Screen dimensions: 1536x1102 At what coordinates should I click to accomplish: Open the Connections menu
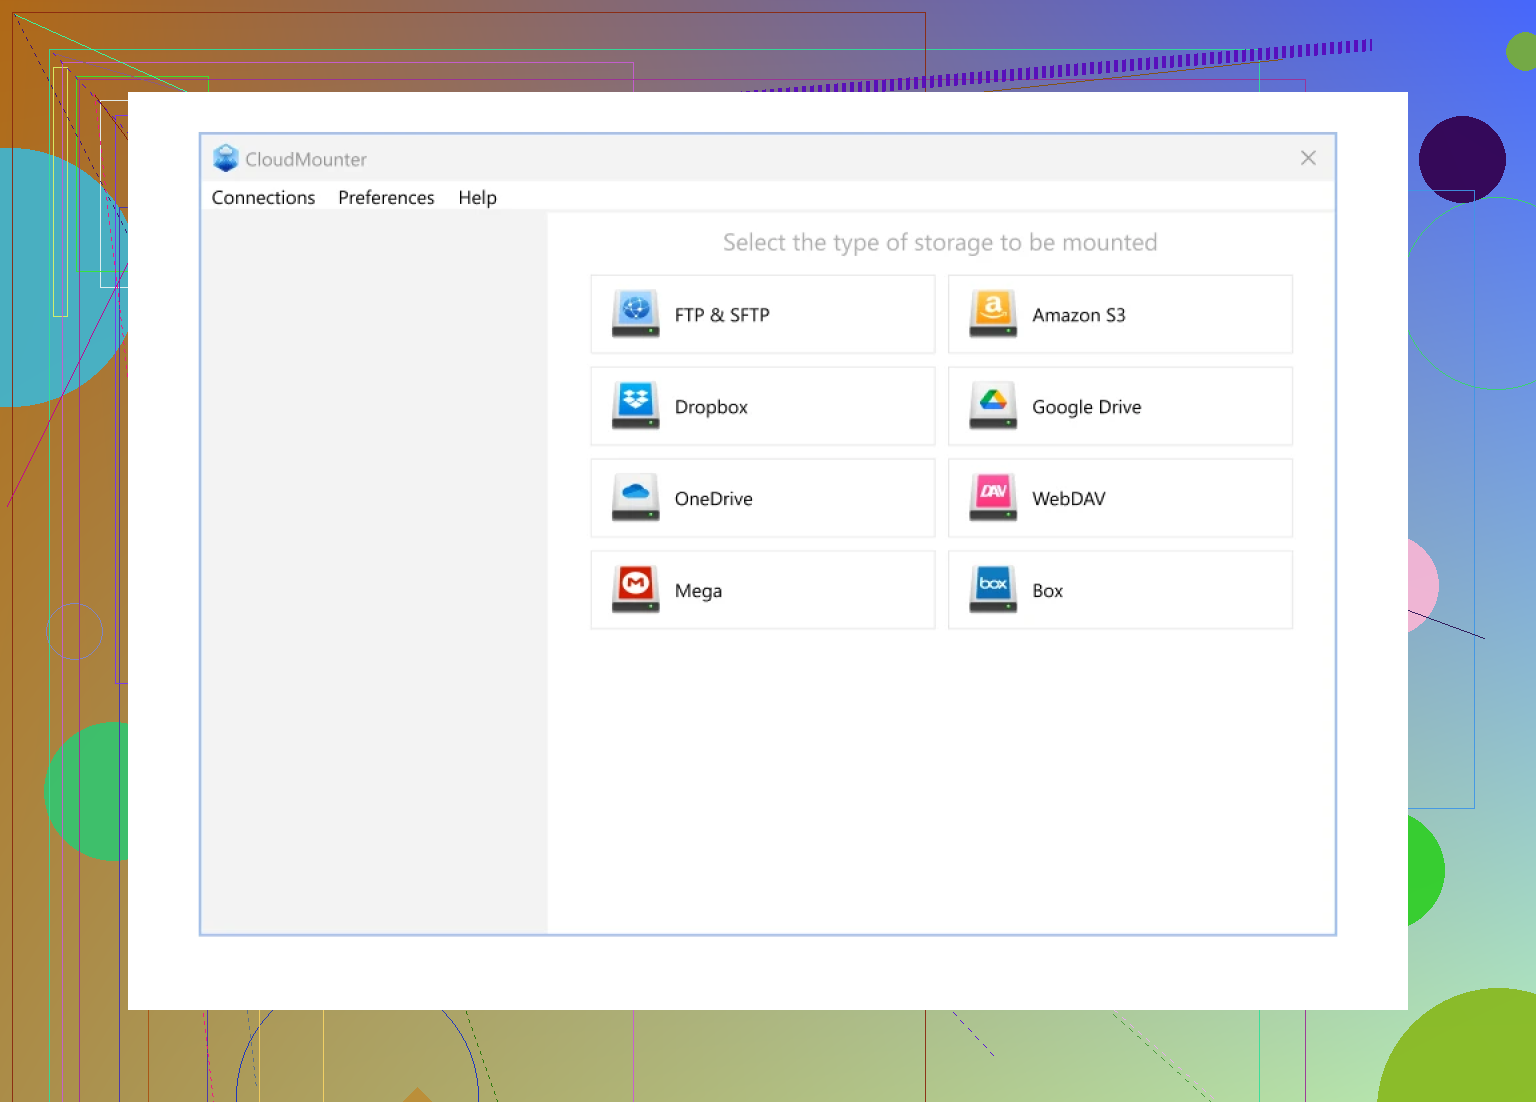(x=263, y=198)
